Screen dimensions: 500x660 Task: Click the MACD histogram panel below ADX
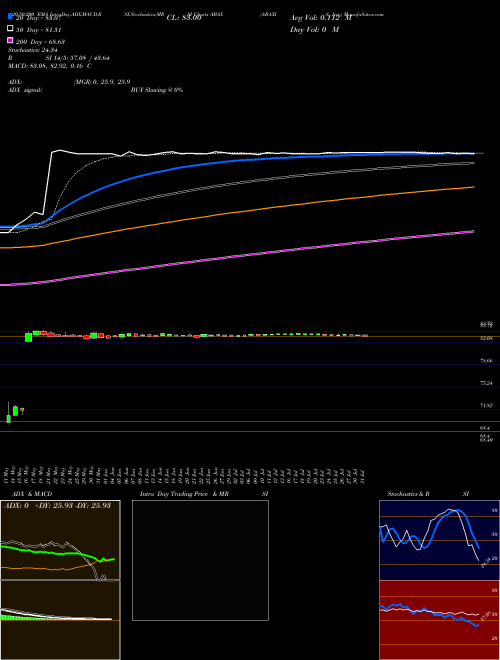point(60,620)
